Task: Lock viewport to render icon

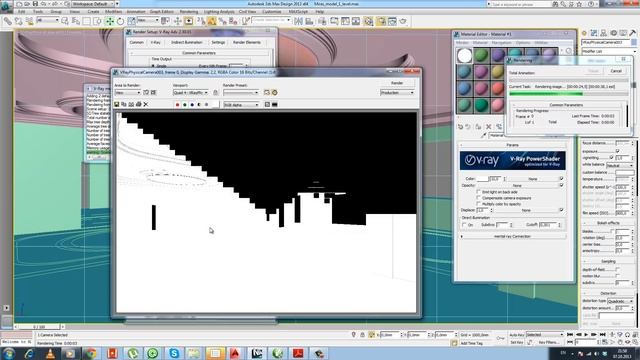Action: [x=216, y=93]
